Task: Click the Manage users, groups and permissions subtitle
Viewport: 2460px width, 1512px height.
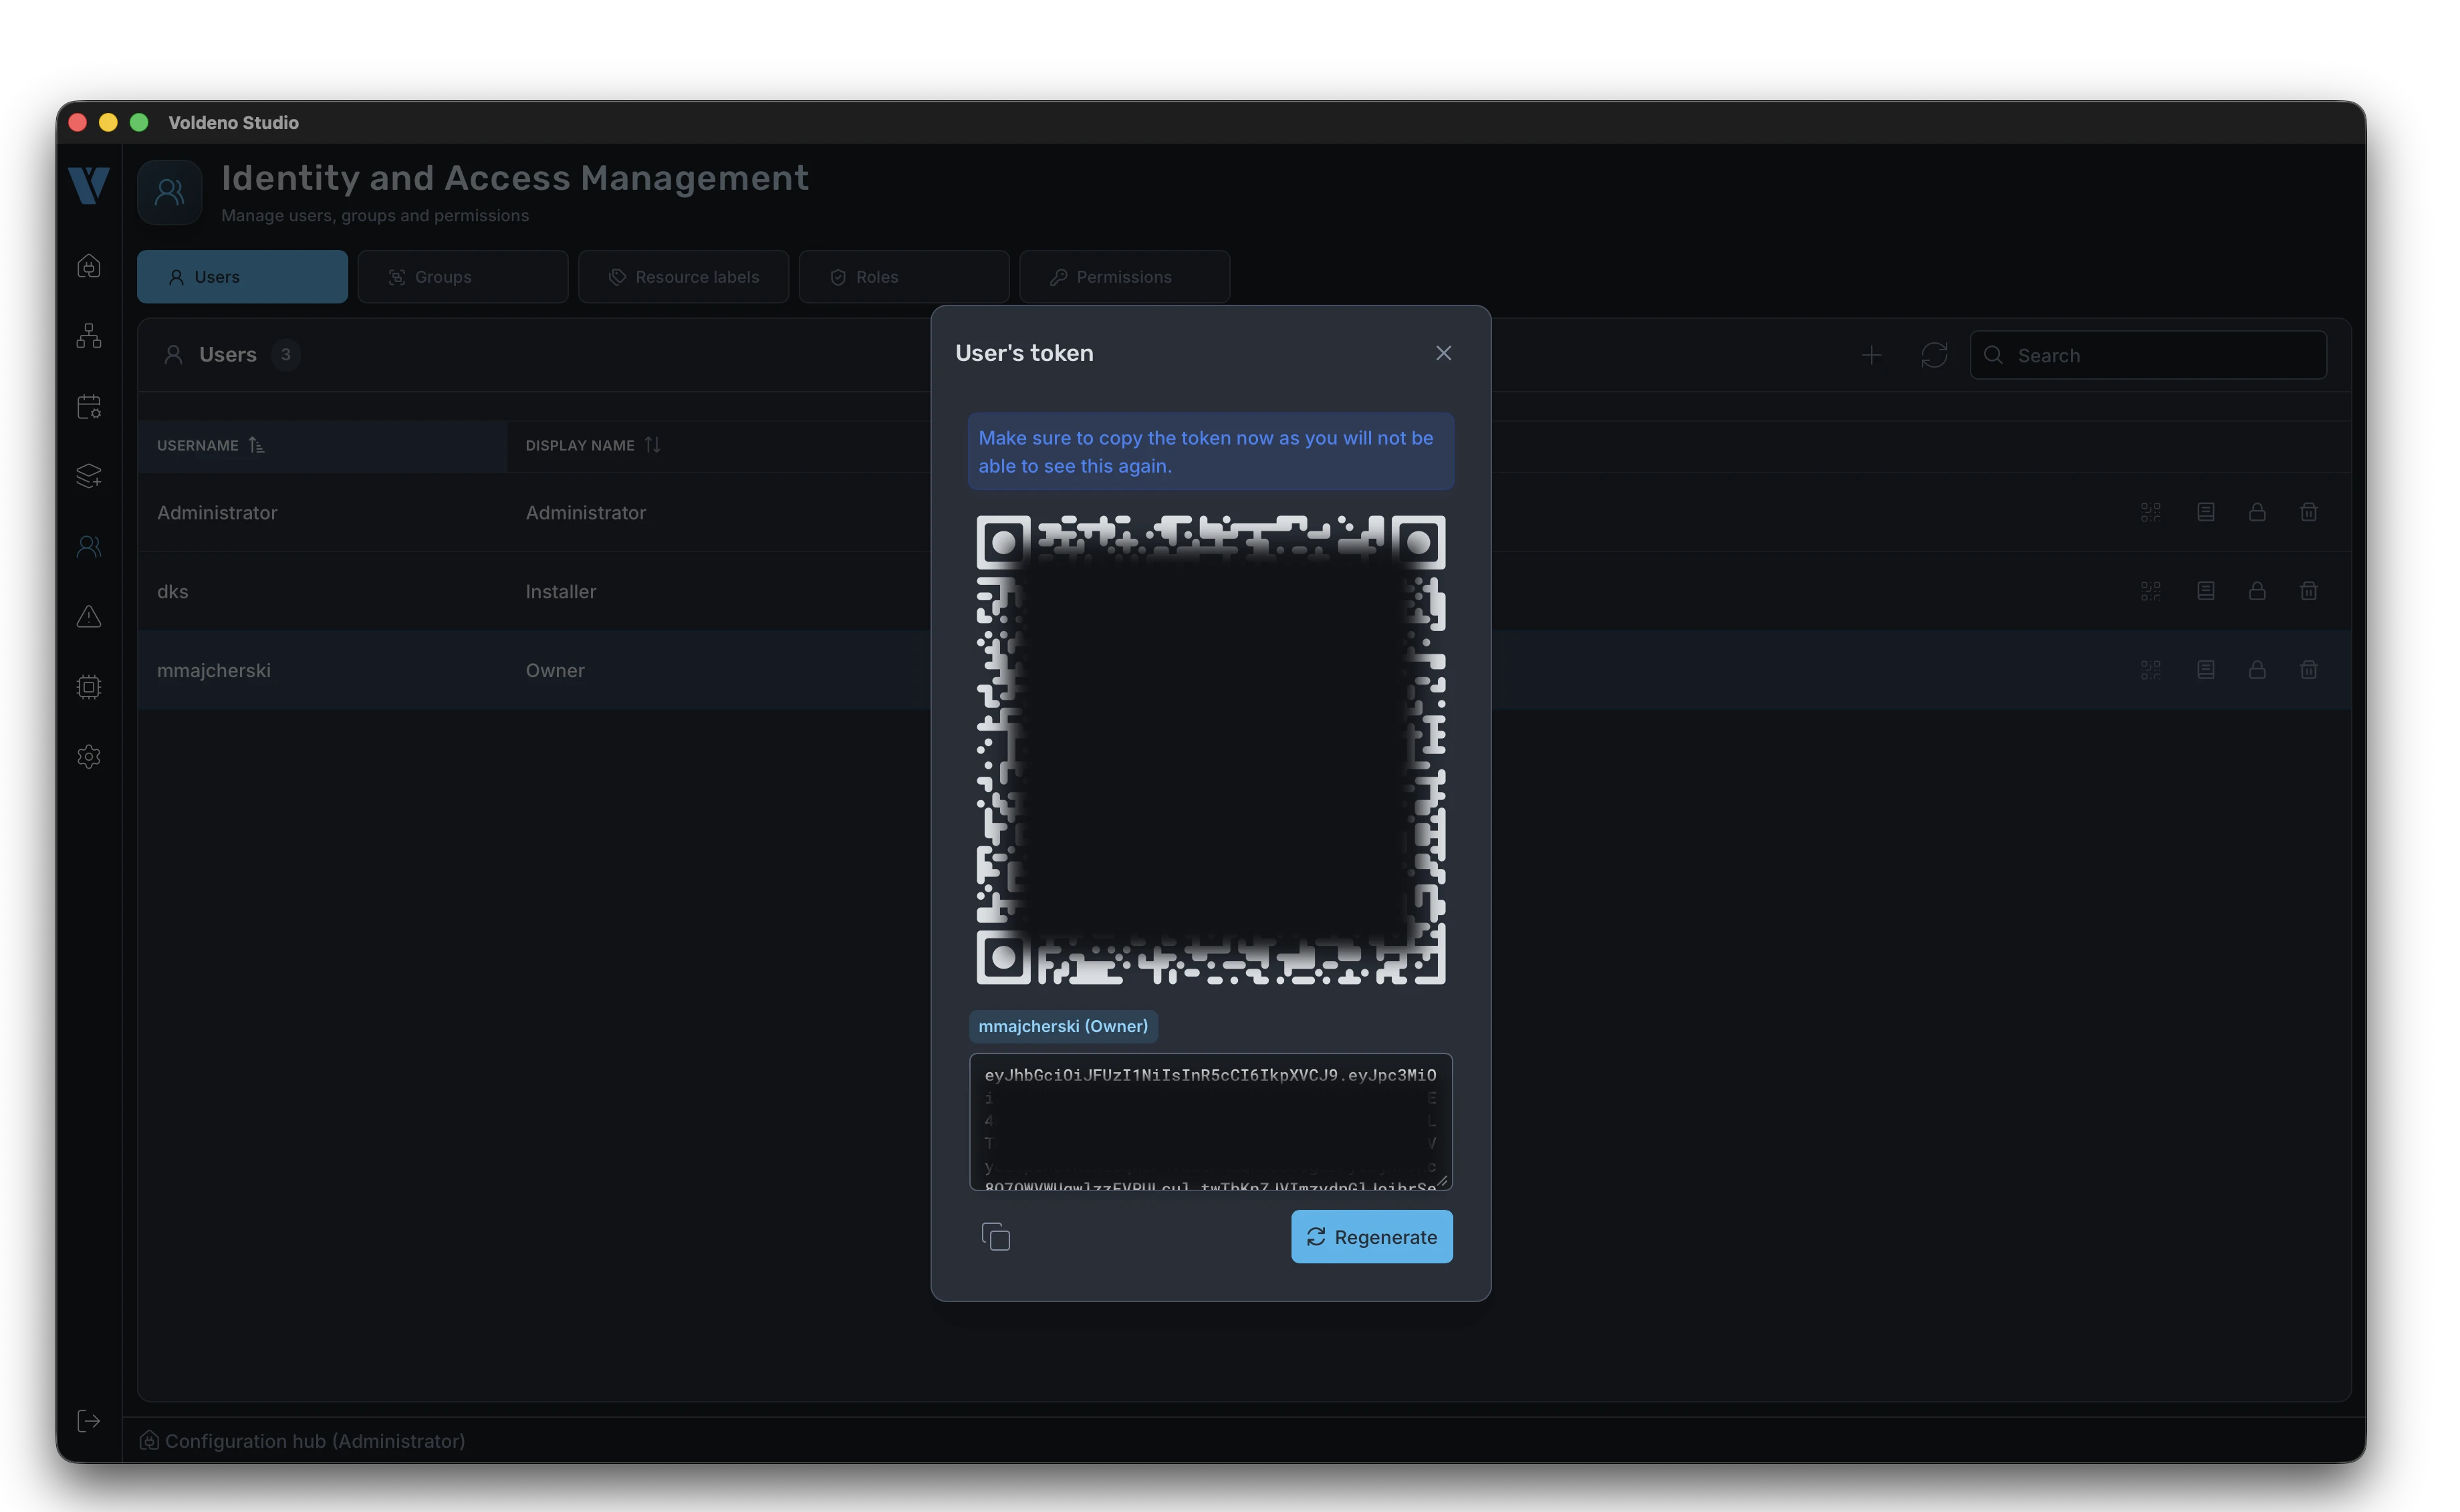Action: coord(375,215)
